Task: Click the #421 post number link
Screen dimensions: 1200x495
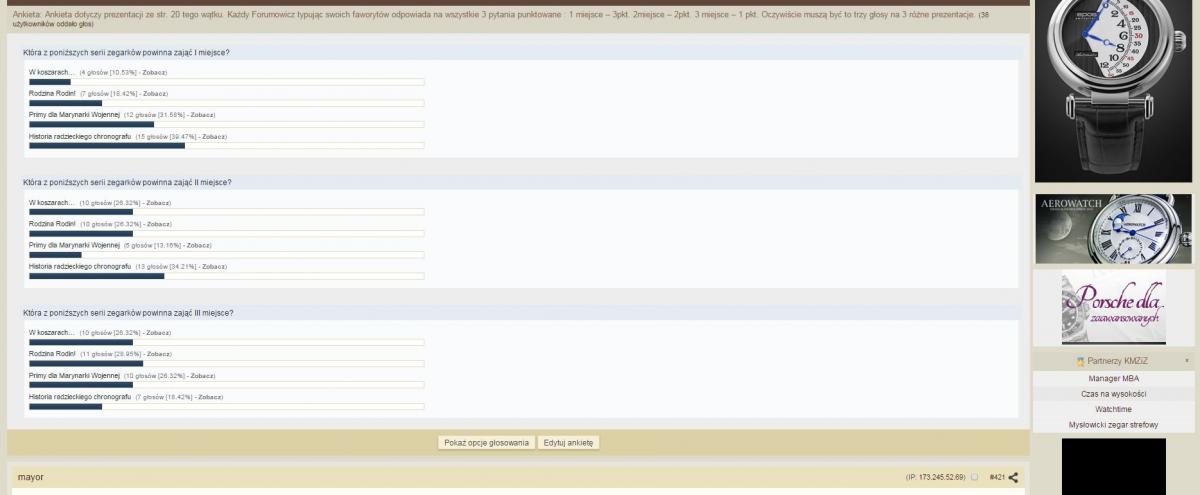Action: tap(996, 478)
